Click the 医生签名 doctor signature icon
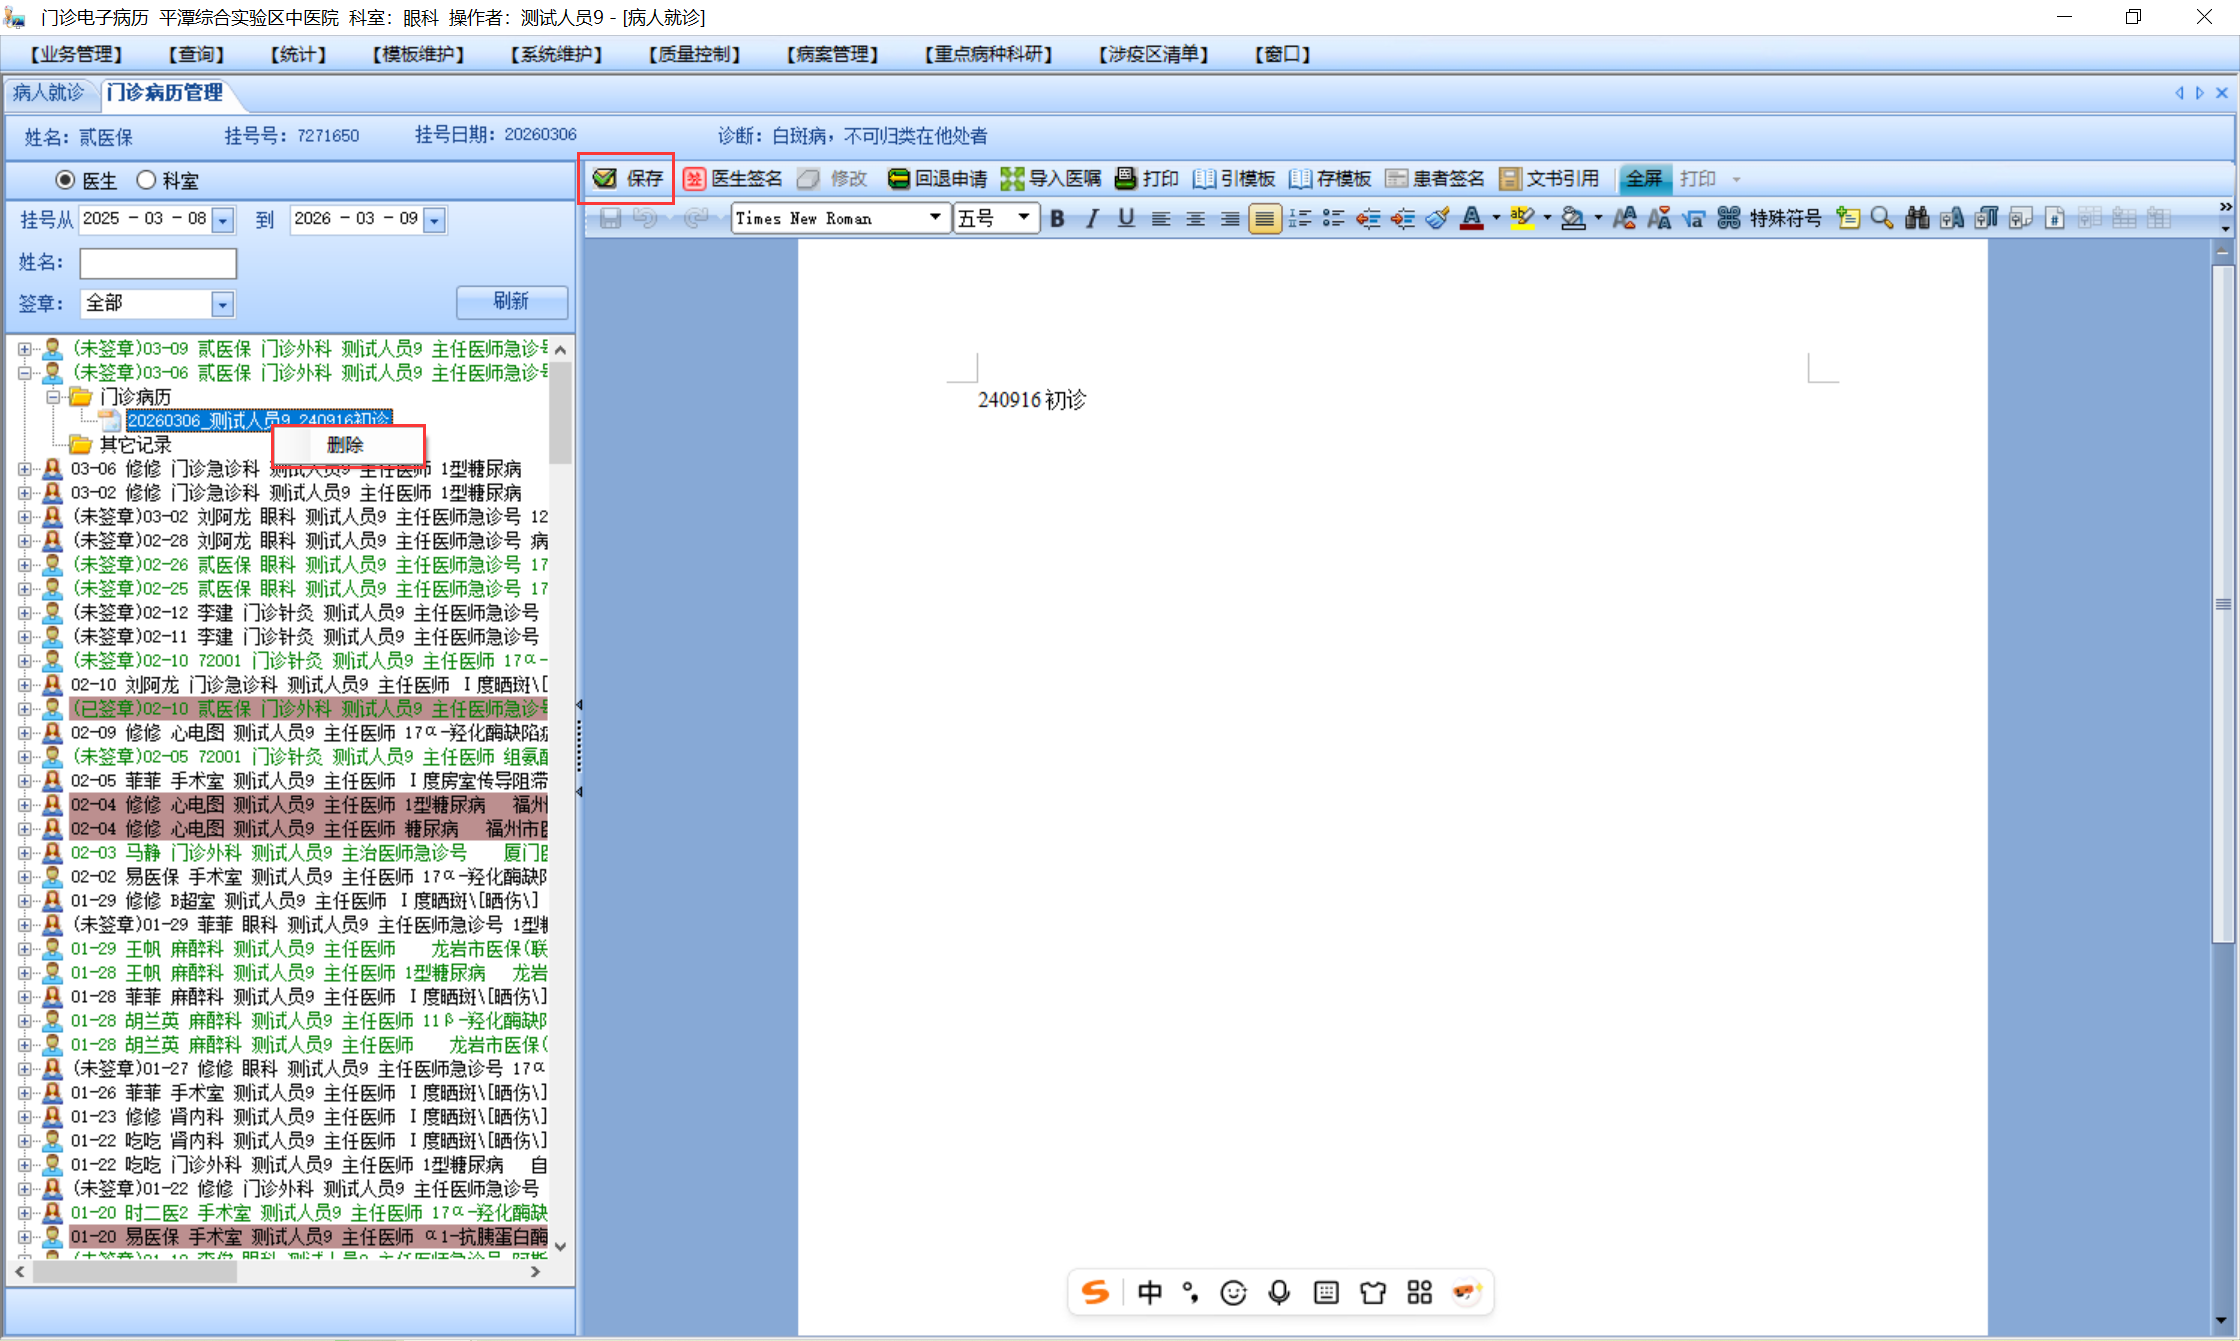2240x1341 pixels. click(694, 179)
